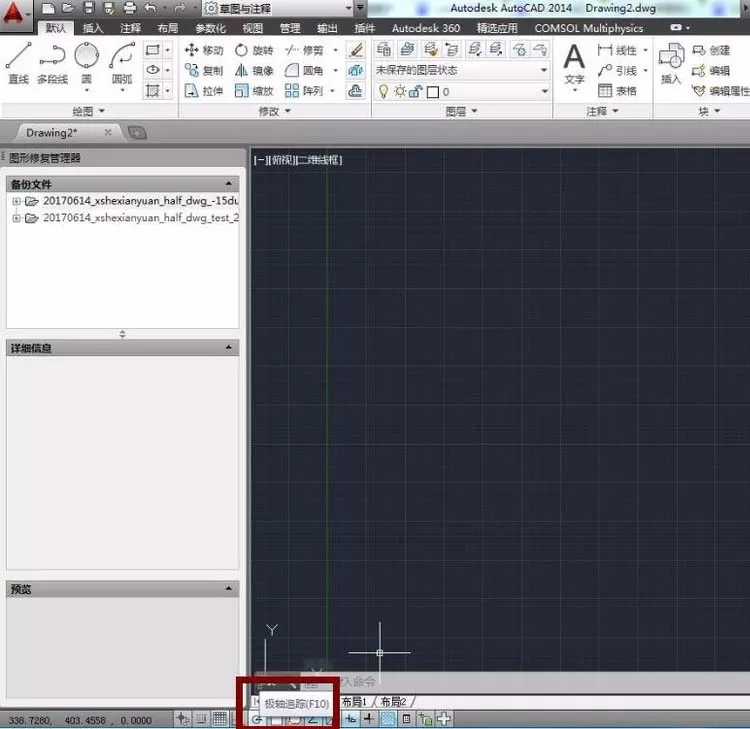
Task: Activate the 移动 (Move) command
Action: click(204, 50)
